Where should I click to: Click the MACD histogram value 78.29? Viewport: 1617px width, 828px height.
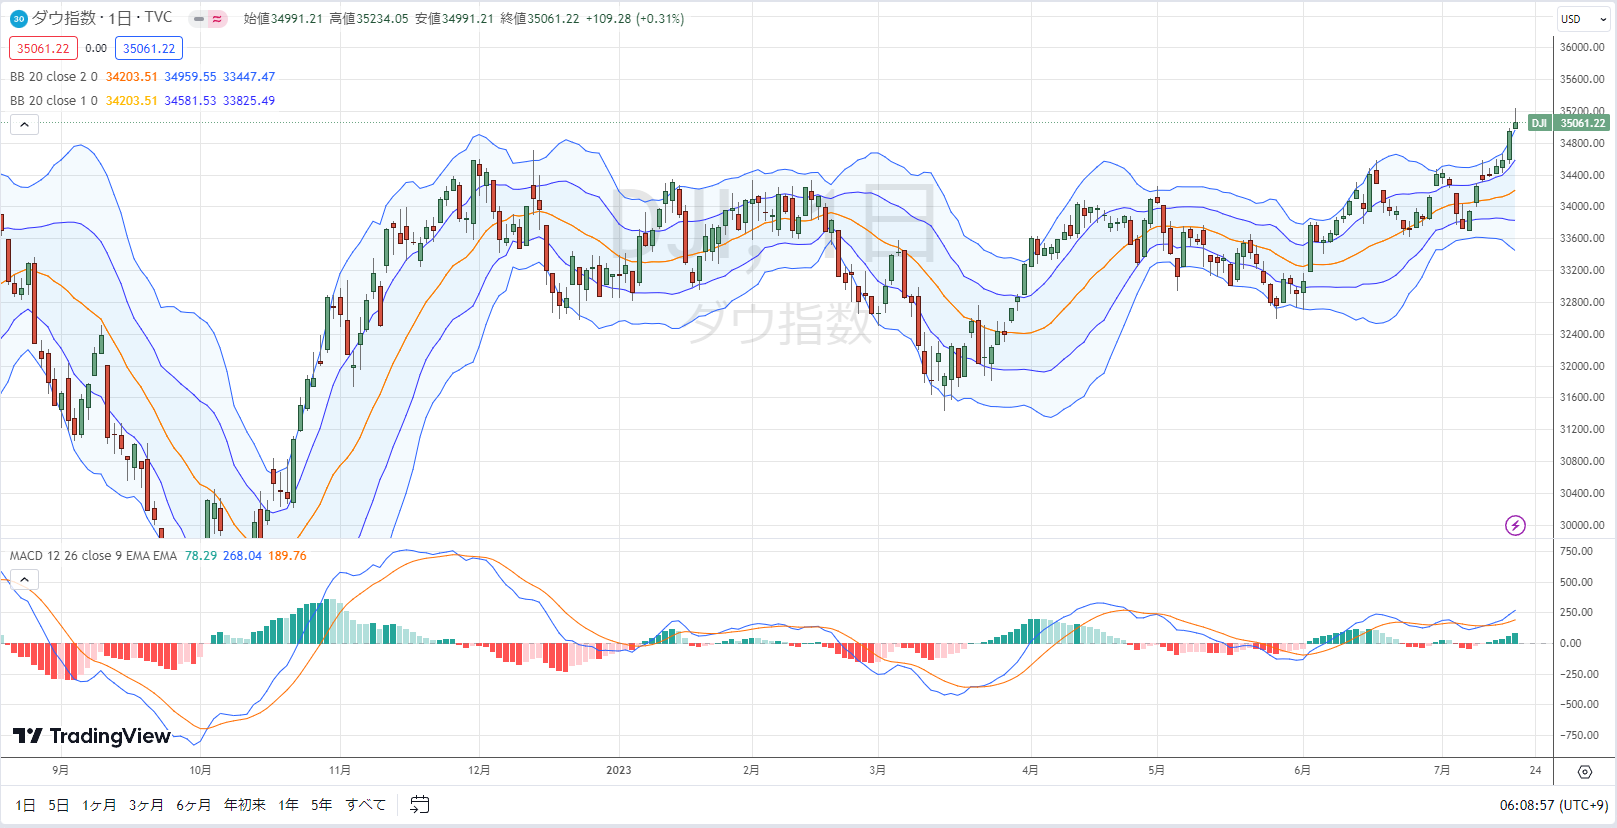point(201,556)
